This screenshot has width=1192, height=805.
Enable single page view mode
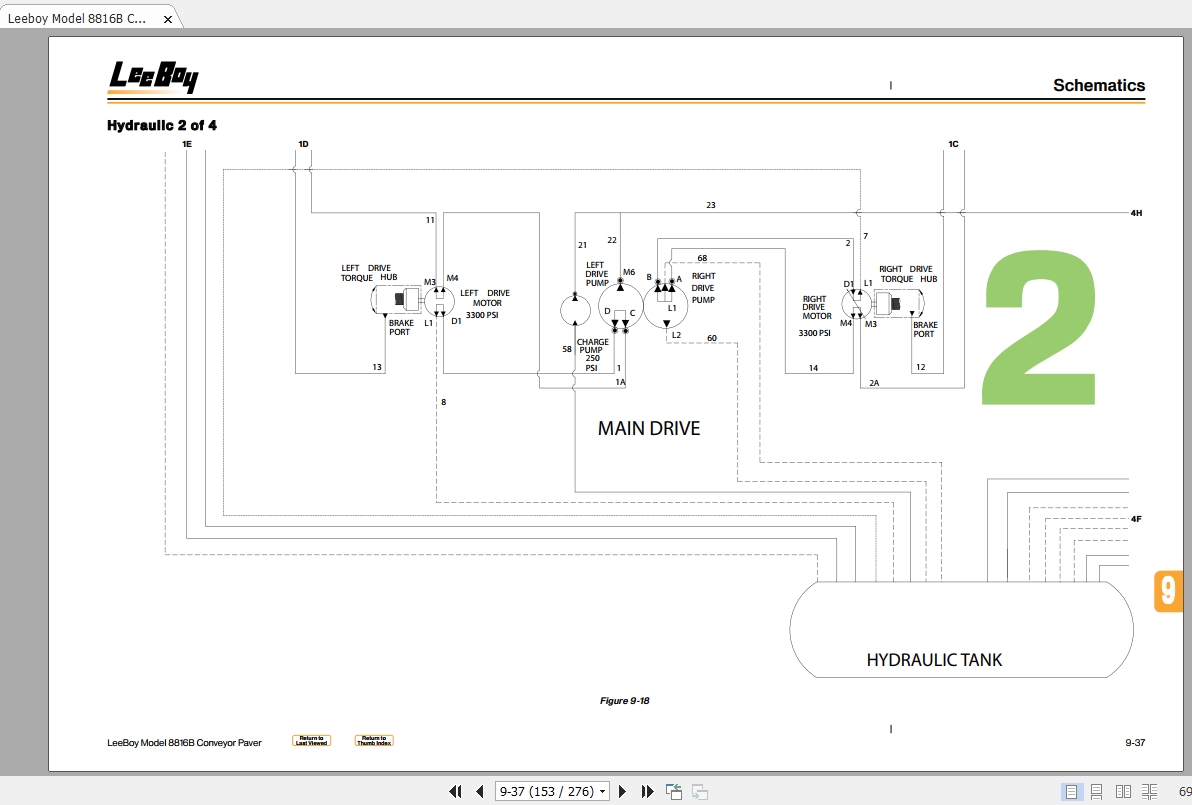pos(1071,791)
